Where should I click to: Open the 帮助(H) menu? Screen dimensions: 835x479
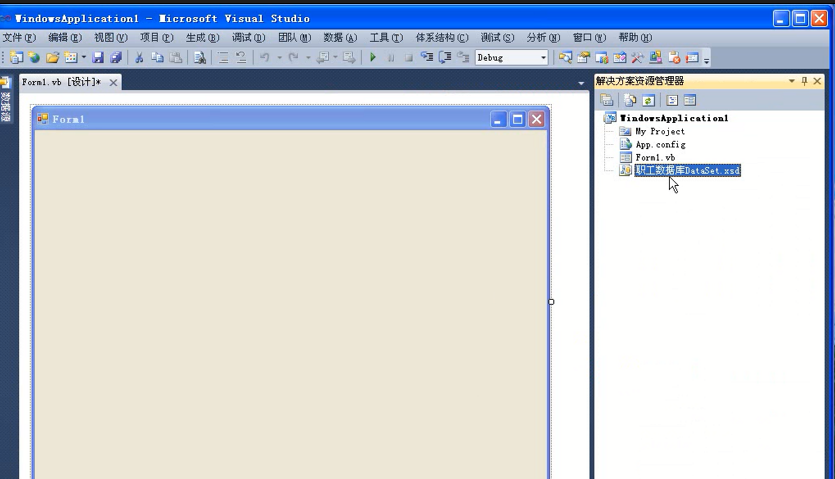[x=635, y=38]
